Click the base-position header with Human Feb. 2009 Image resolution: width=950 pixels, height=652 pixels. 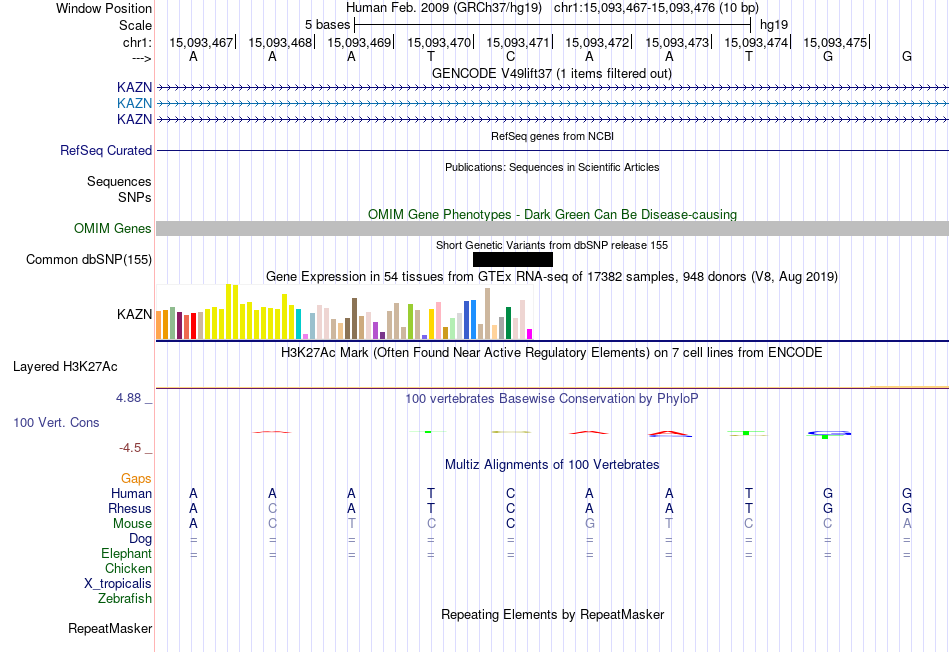click(552, 8)
